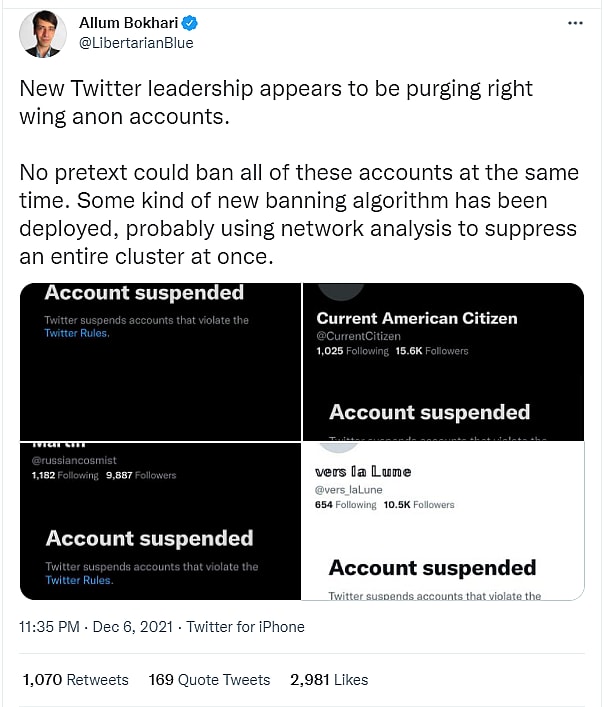Screen dimensions: 605x707
Task: Open the vers la Lune screenshot
Action: pos(443,521)
